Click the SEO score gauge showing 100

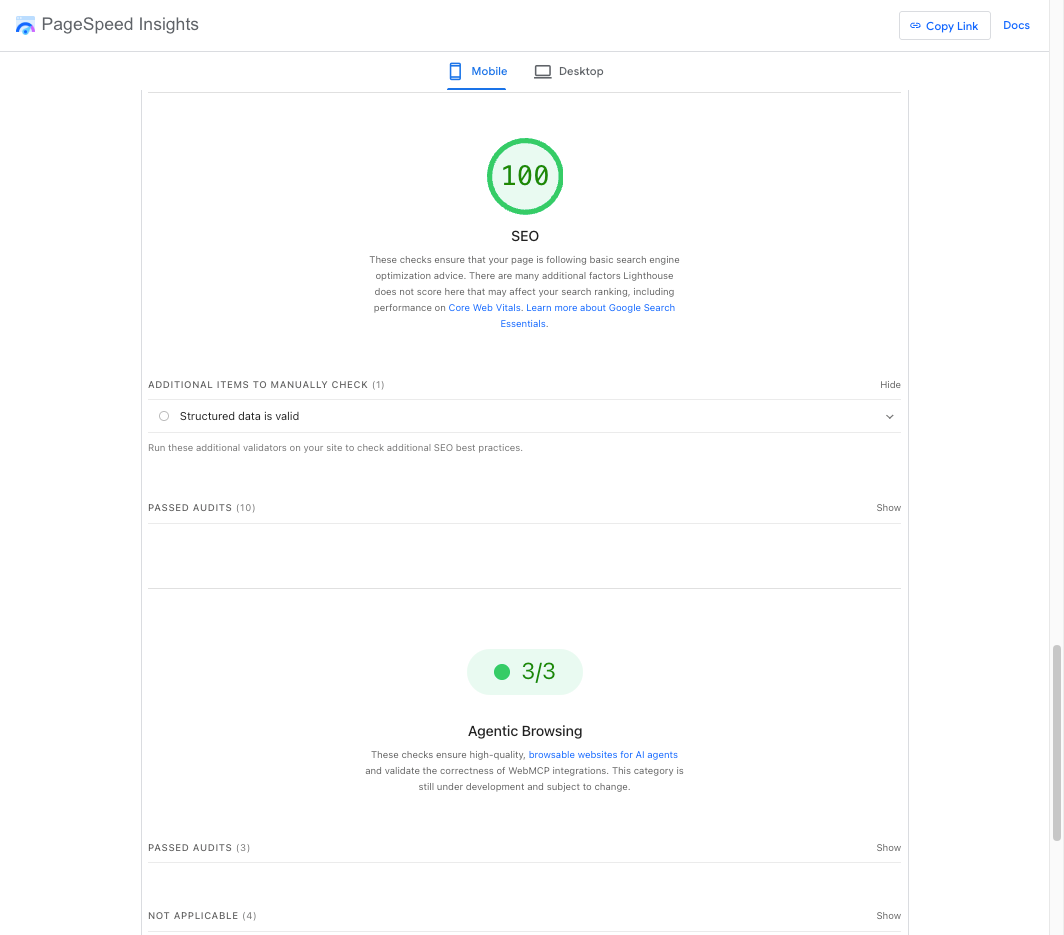point(525,176)
